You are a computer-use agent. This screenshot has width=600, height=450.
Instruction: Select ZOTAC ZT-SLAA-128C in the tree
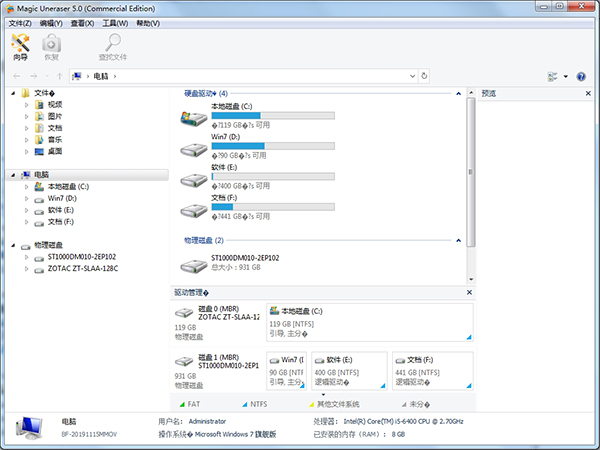83,269
